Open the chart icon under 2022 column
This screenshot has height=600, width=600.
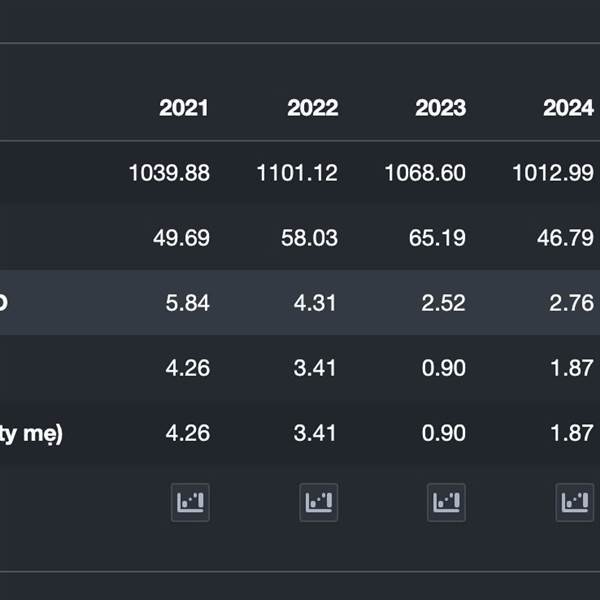(x=318, y=502)
